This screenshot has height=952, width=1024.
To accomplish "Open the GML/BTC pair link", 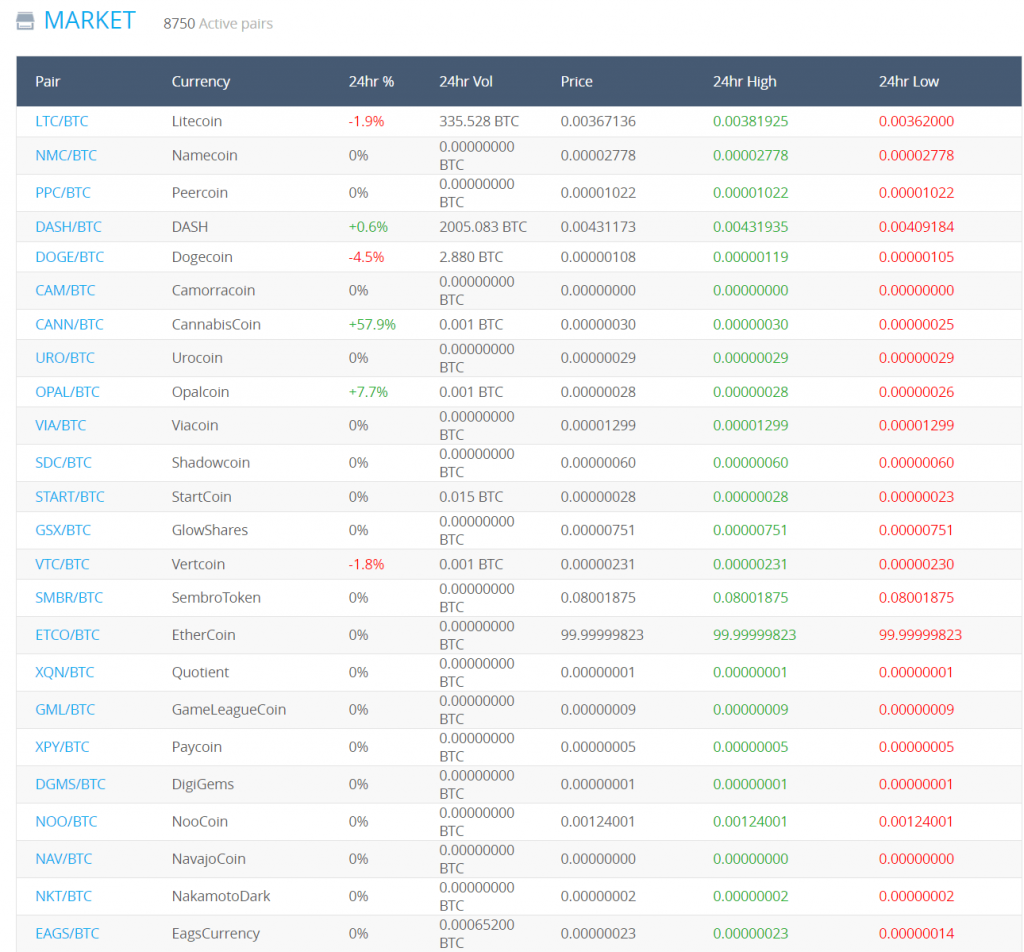I will (x=65, y=709).
